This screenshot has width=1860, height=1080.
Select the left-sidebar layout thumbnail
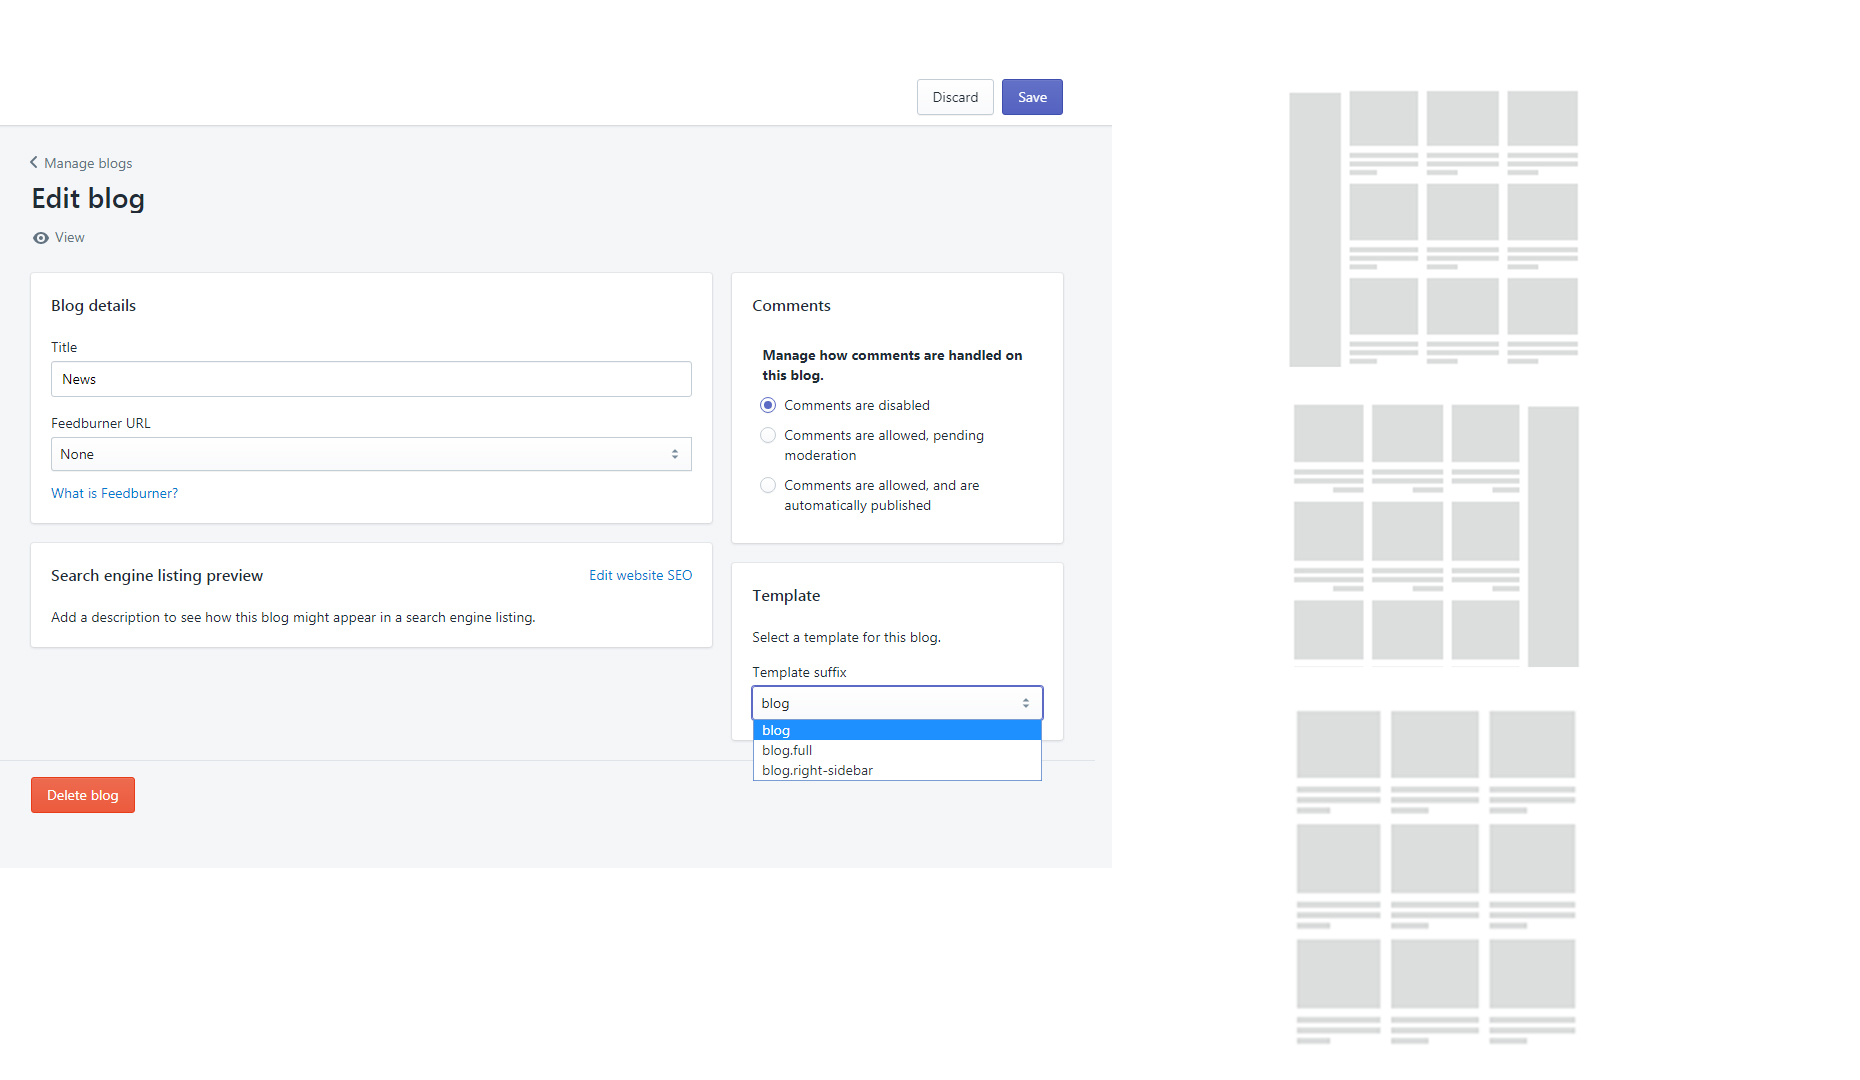tap(1433, 229)
